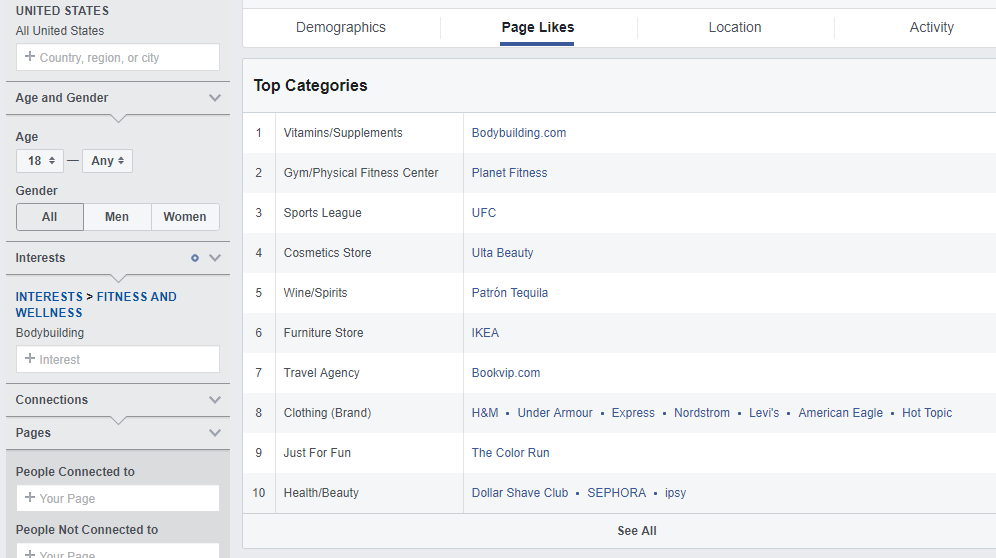Select Women gender option
996x558 pixels.
pos(185,217)
